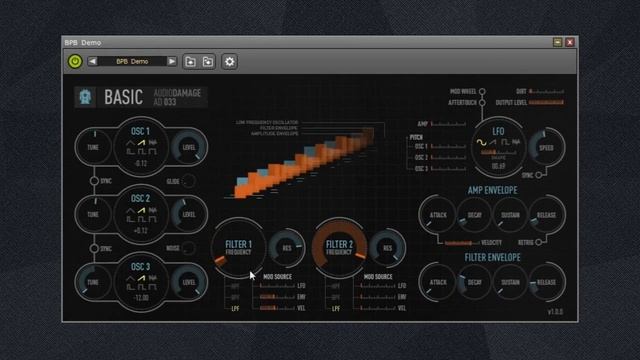Screen dimensions: 640x360
Task: Select OSC 3 sawtooth waveform
Action: (141, 278)
